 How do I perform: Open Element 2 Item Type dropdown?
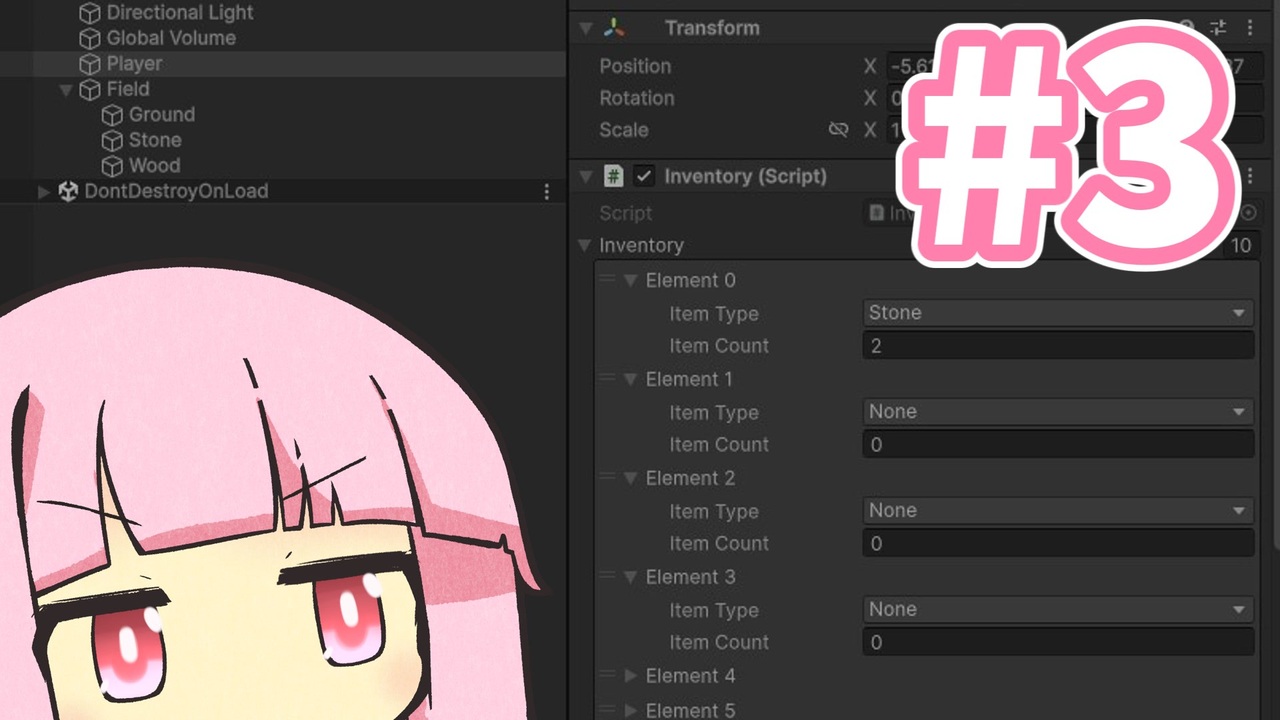click(1058, 511)
